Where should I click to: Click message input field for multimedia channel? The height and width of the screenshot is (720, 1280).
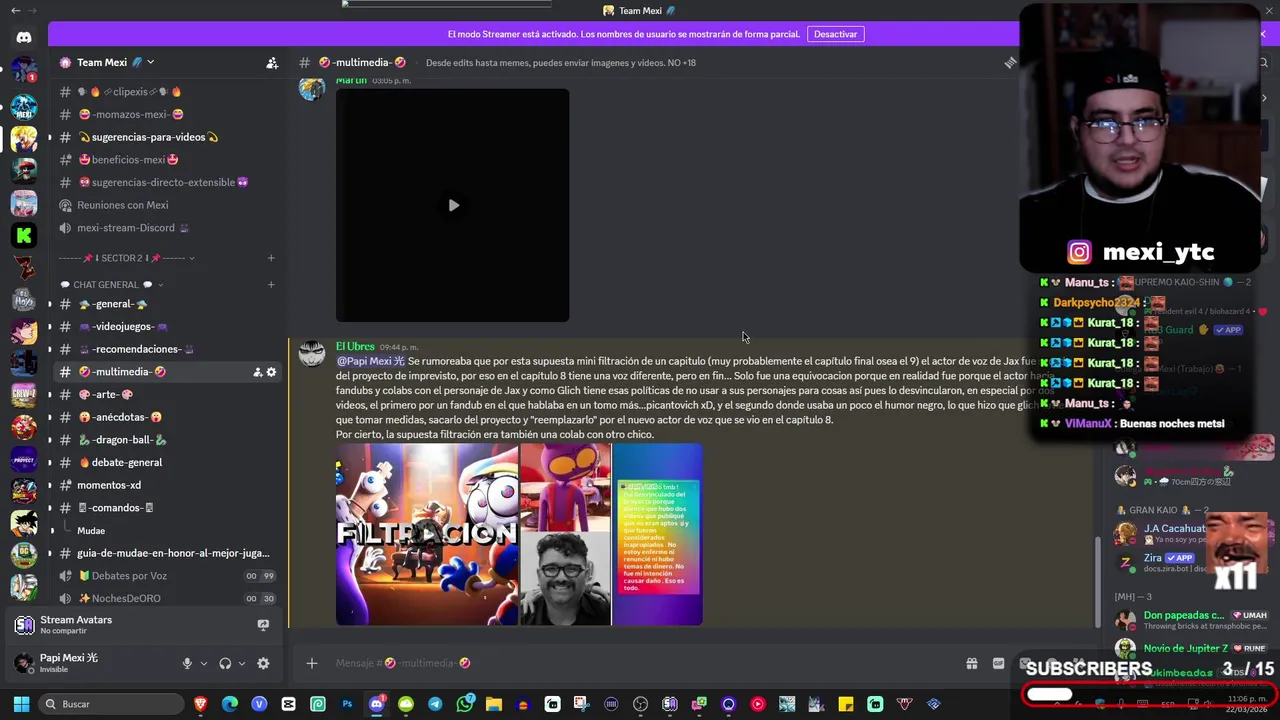[x=640, y=663]
